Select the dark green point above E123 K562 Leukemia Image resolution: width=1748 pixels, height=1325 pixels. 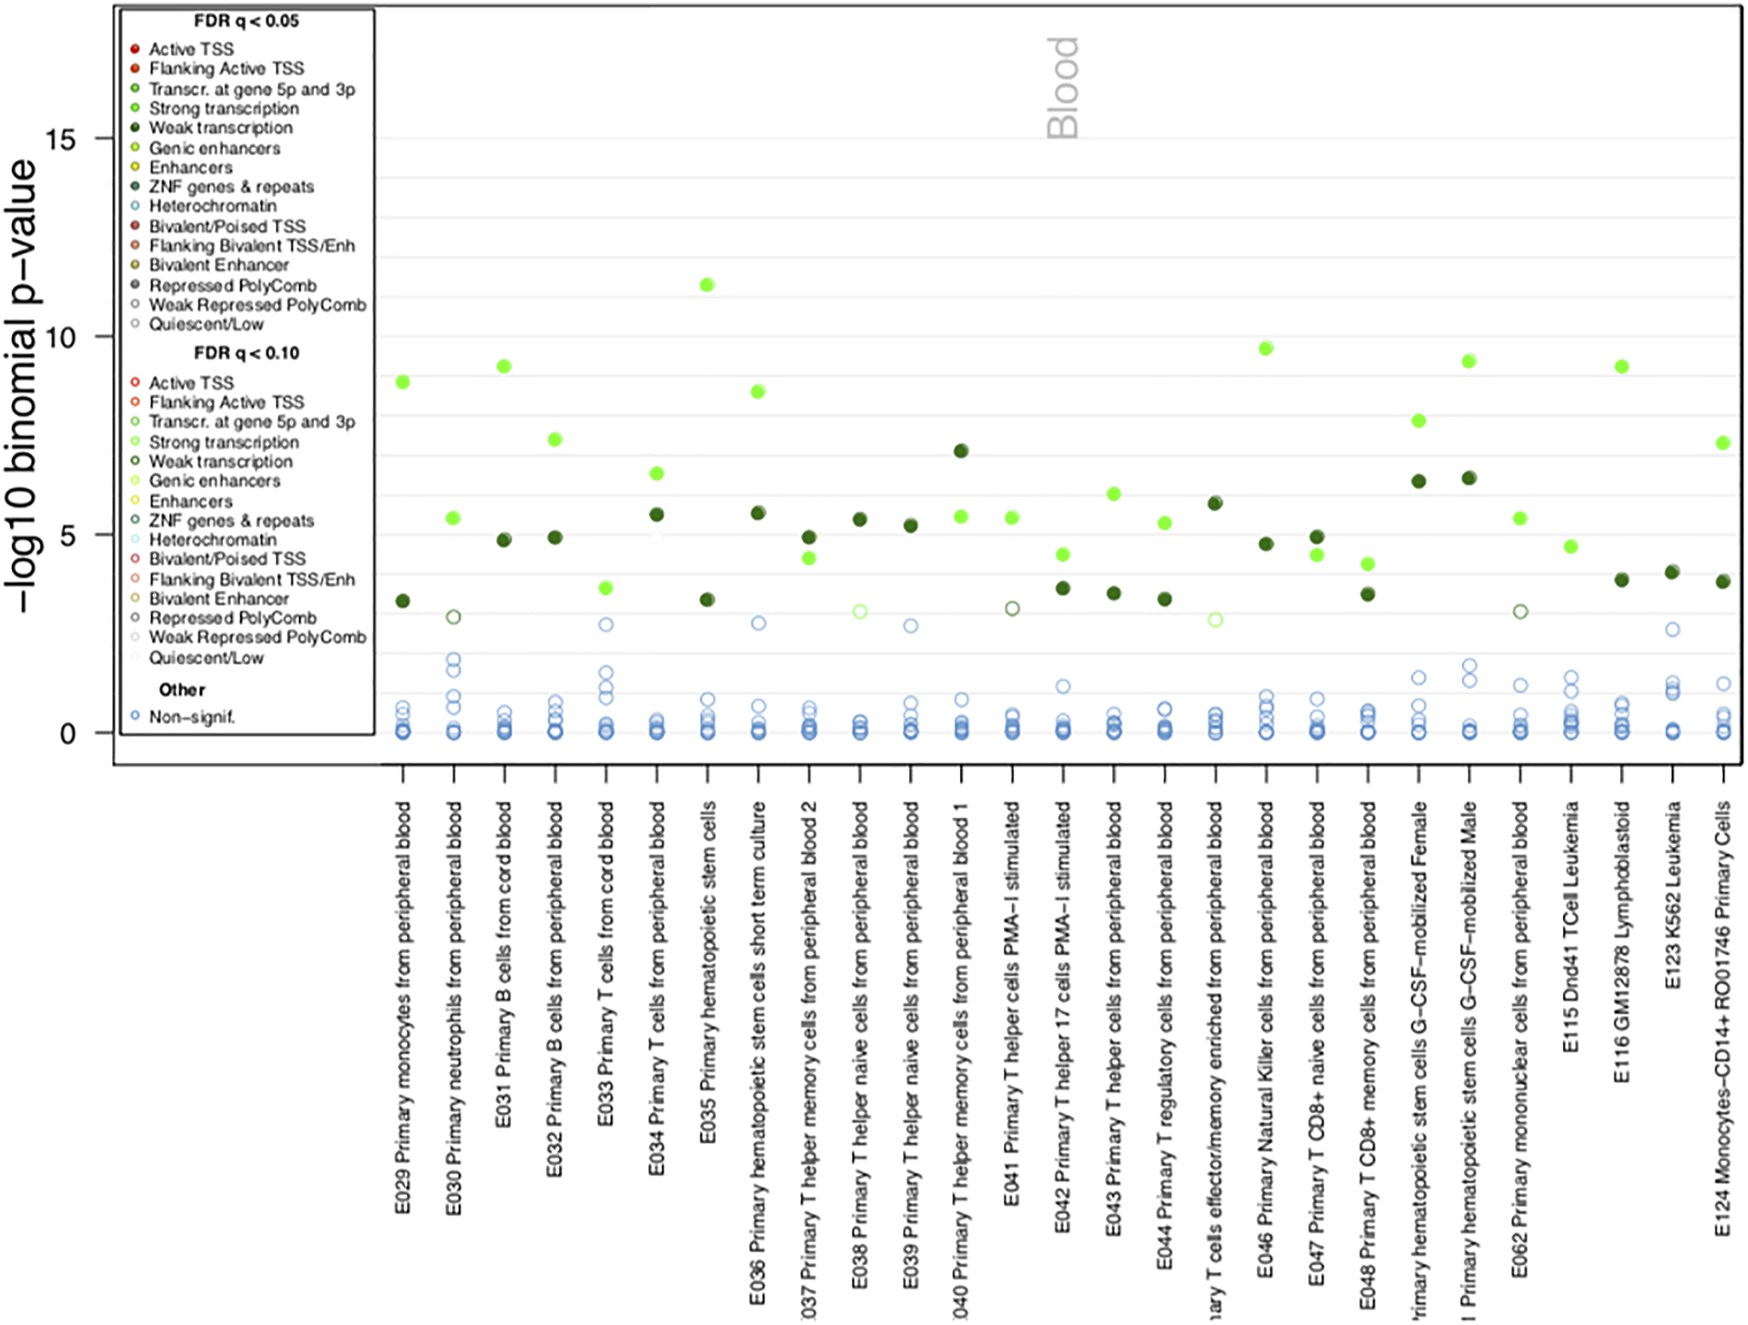(x=1672, y=572)
